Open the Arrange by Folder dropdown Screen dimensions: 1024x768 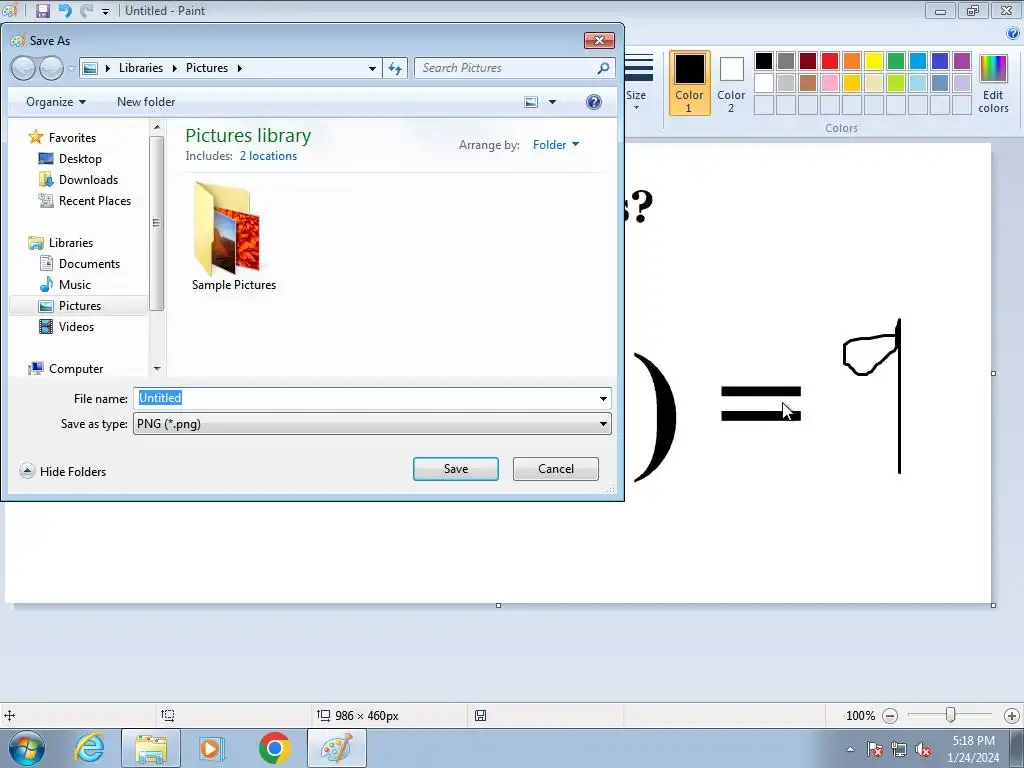coord(556,145)
